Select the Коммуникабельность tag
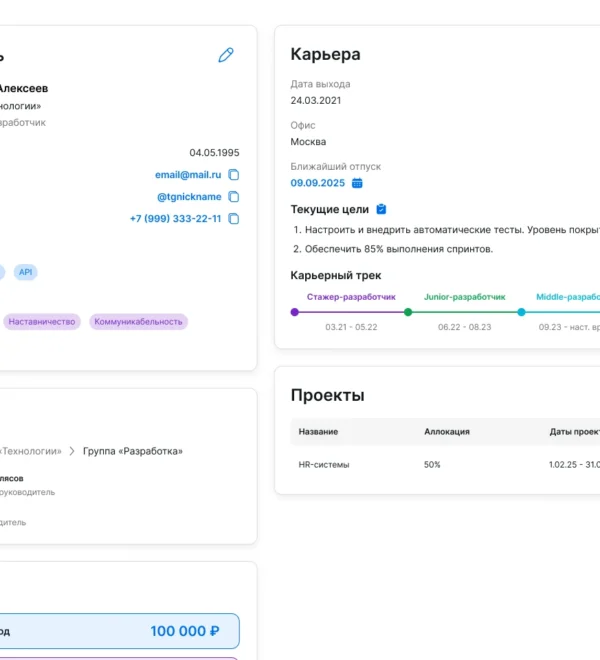The height and width of the screenshot is (660, 600). [138, 322]
